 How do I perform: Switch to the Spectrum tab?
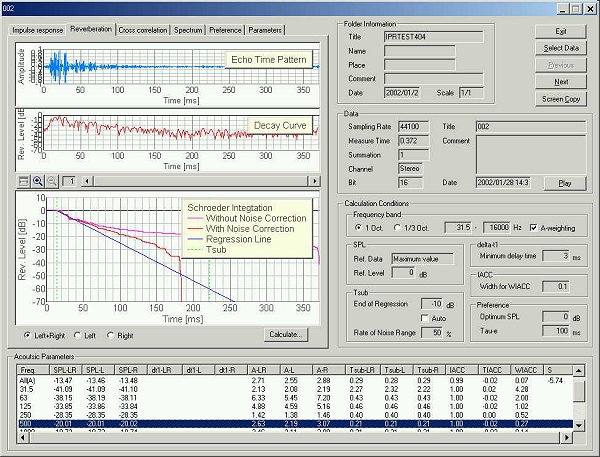(188, 30)
